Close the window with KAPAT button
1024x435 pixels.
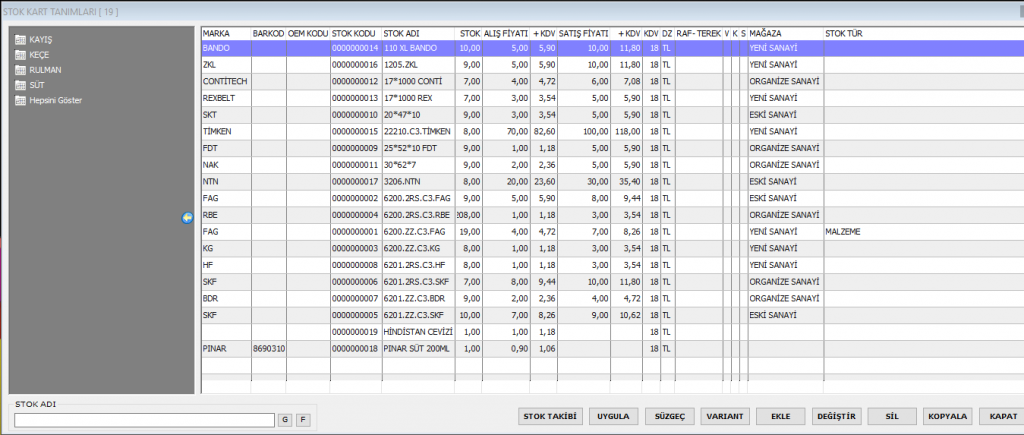(1000, 415)
